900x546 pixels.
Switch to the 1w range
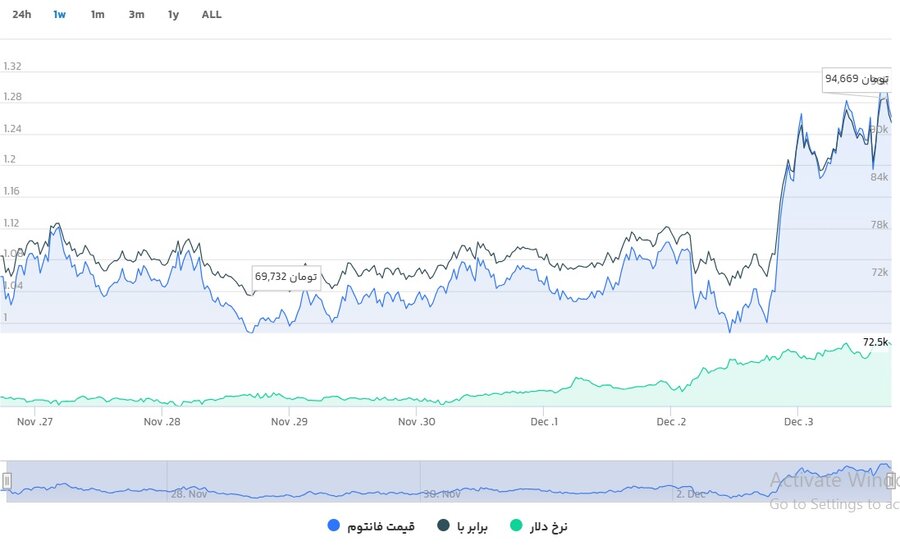pos(60,15)
